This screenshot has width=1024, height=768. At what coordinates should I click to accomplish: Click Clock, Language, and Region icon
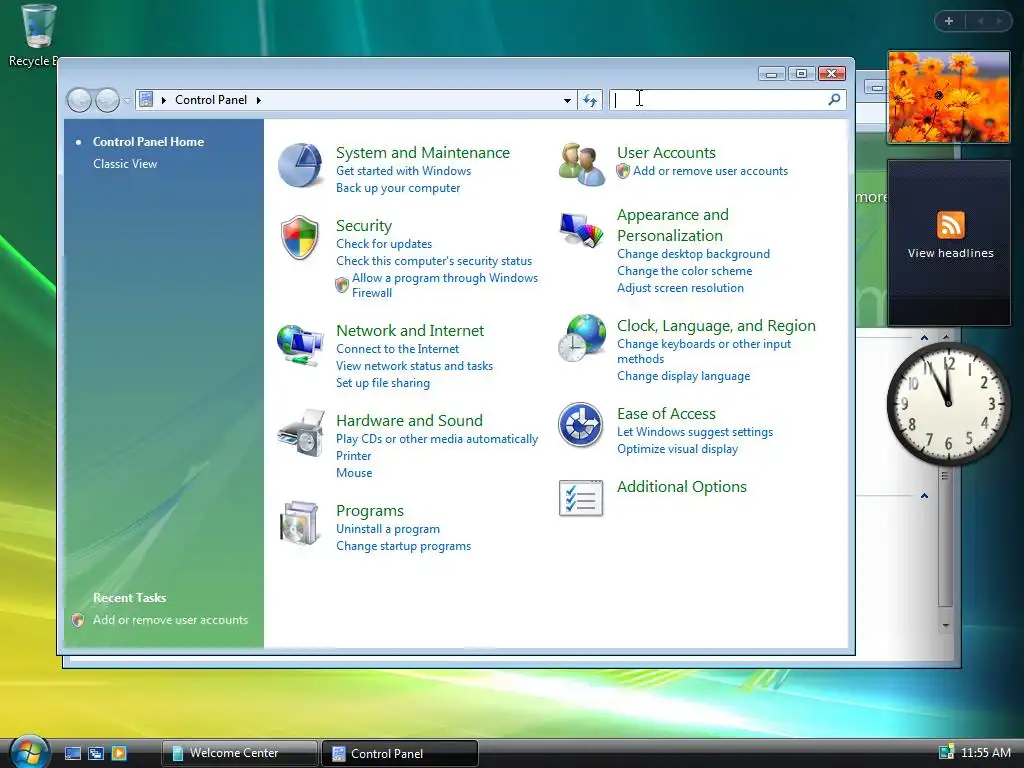(581, 338)
